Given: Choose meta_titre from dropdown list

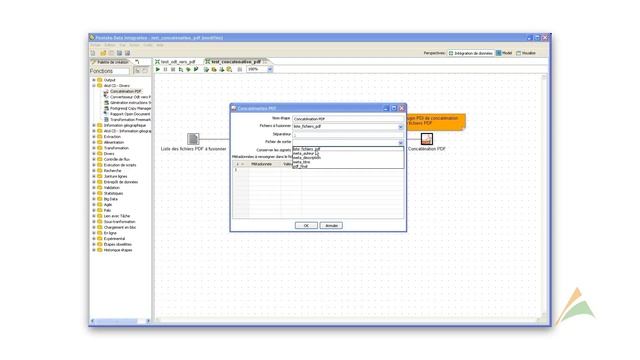Looking at the screenshot, I should pos(348,162).
